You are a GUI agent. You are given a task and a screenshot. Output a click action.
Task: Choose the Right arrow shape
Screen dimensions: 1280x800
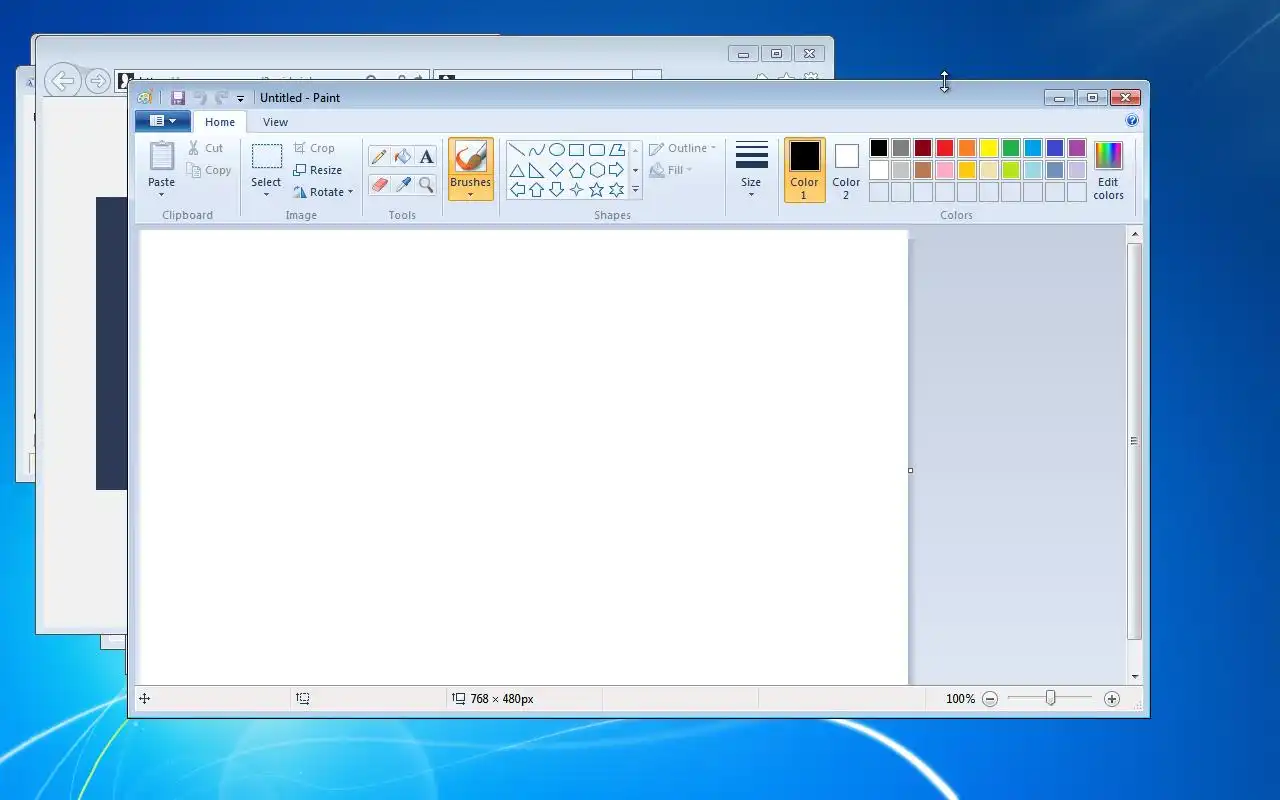click(617, 170)
